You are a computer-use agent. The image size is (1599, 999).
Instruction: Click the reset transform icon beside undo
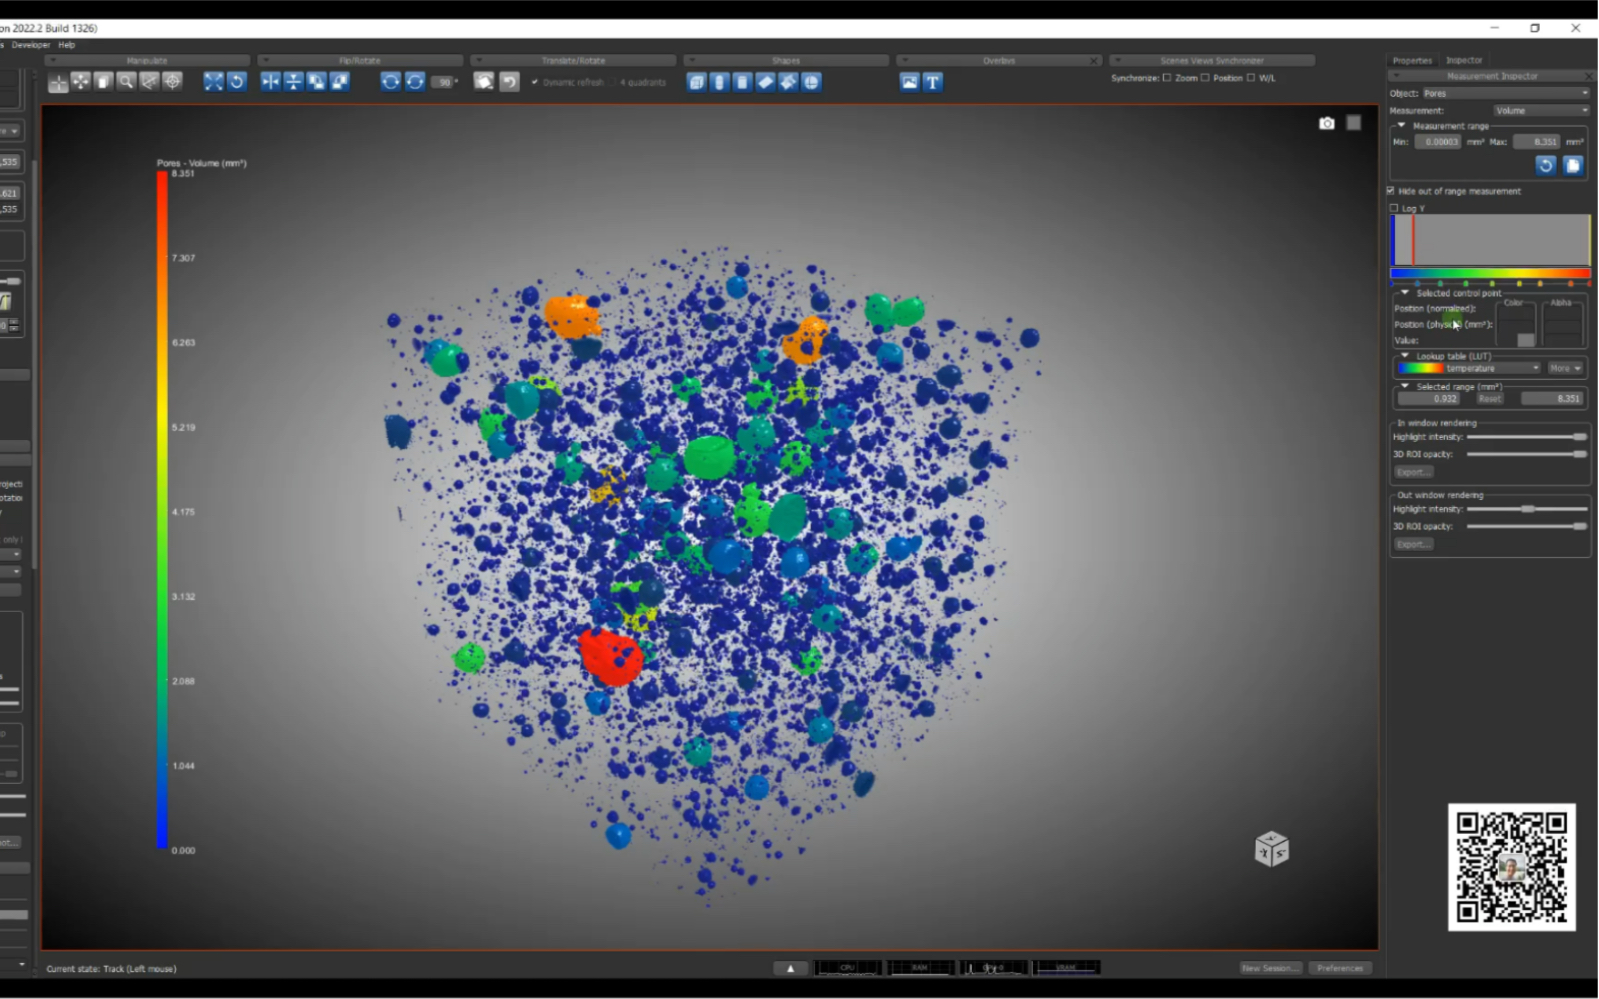click(x=484, y=82)
